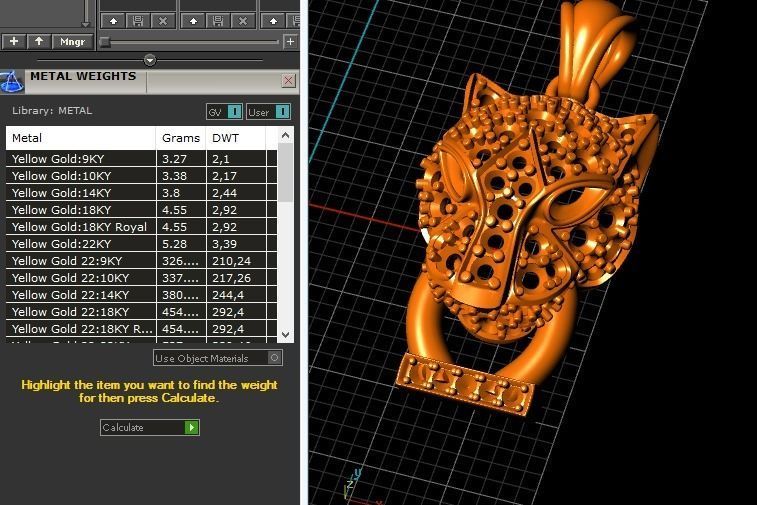Click the Grams column header
Image resolution: width=757 pixels, height=505 pixels.
click(181, 138)
